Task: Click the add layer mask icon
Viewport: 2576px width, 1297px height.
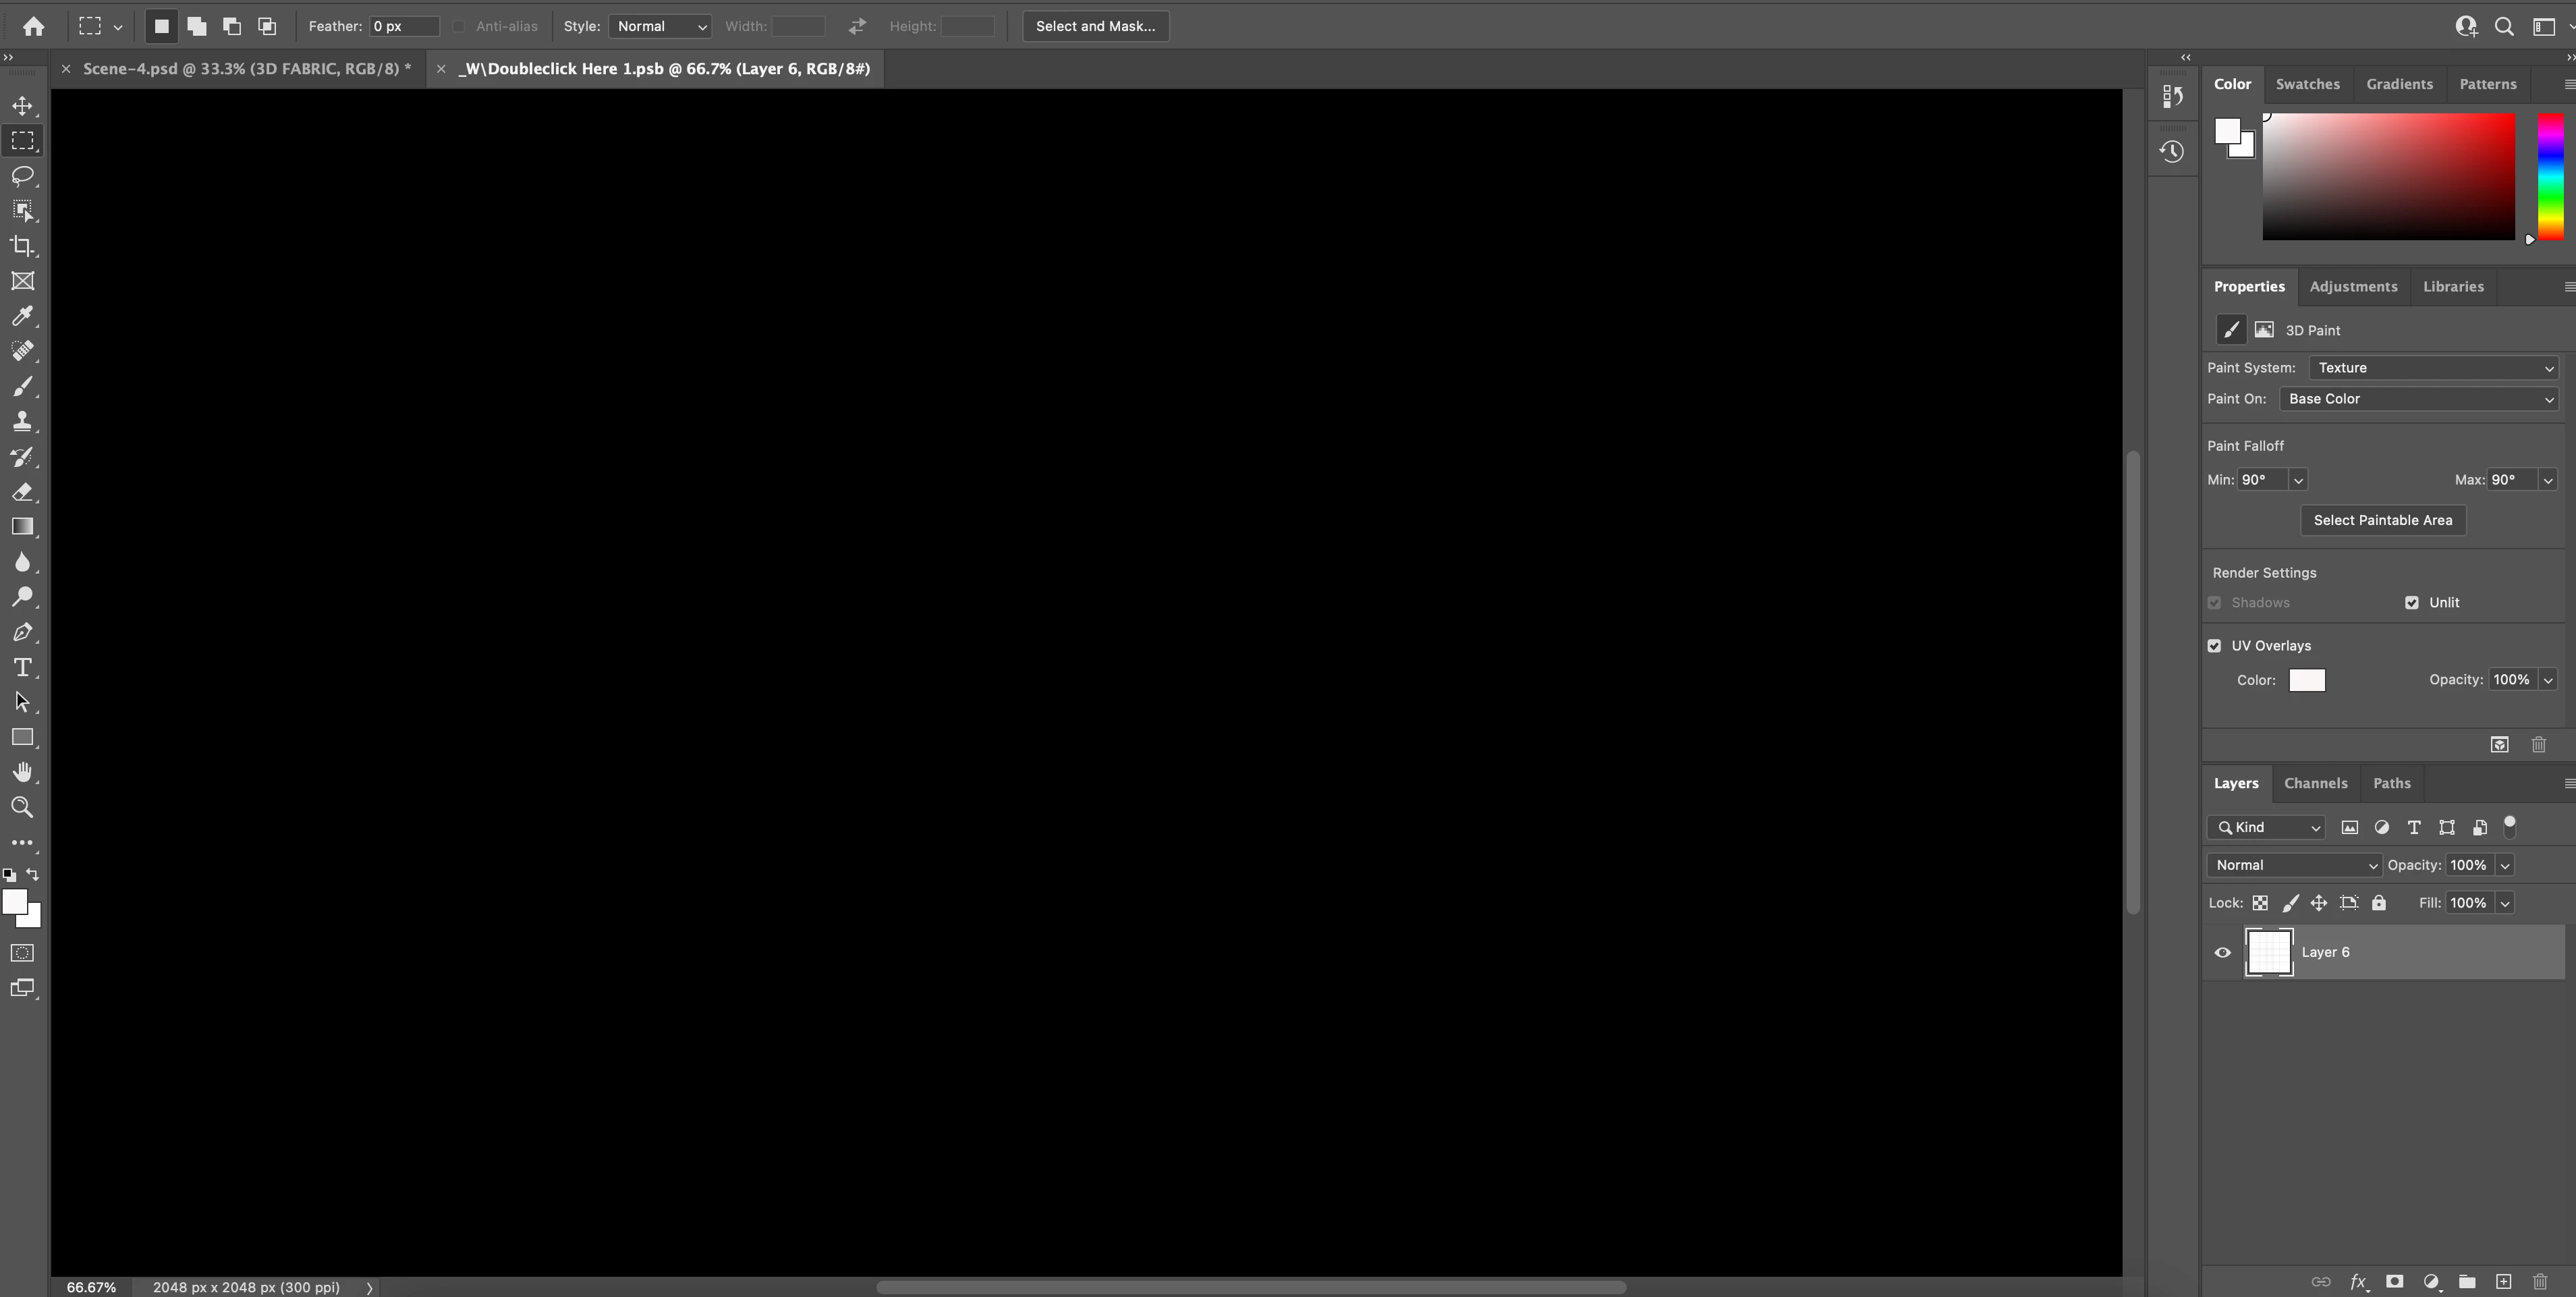Action: point(2394,1281)
